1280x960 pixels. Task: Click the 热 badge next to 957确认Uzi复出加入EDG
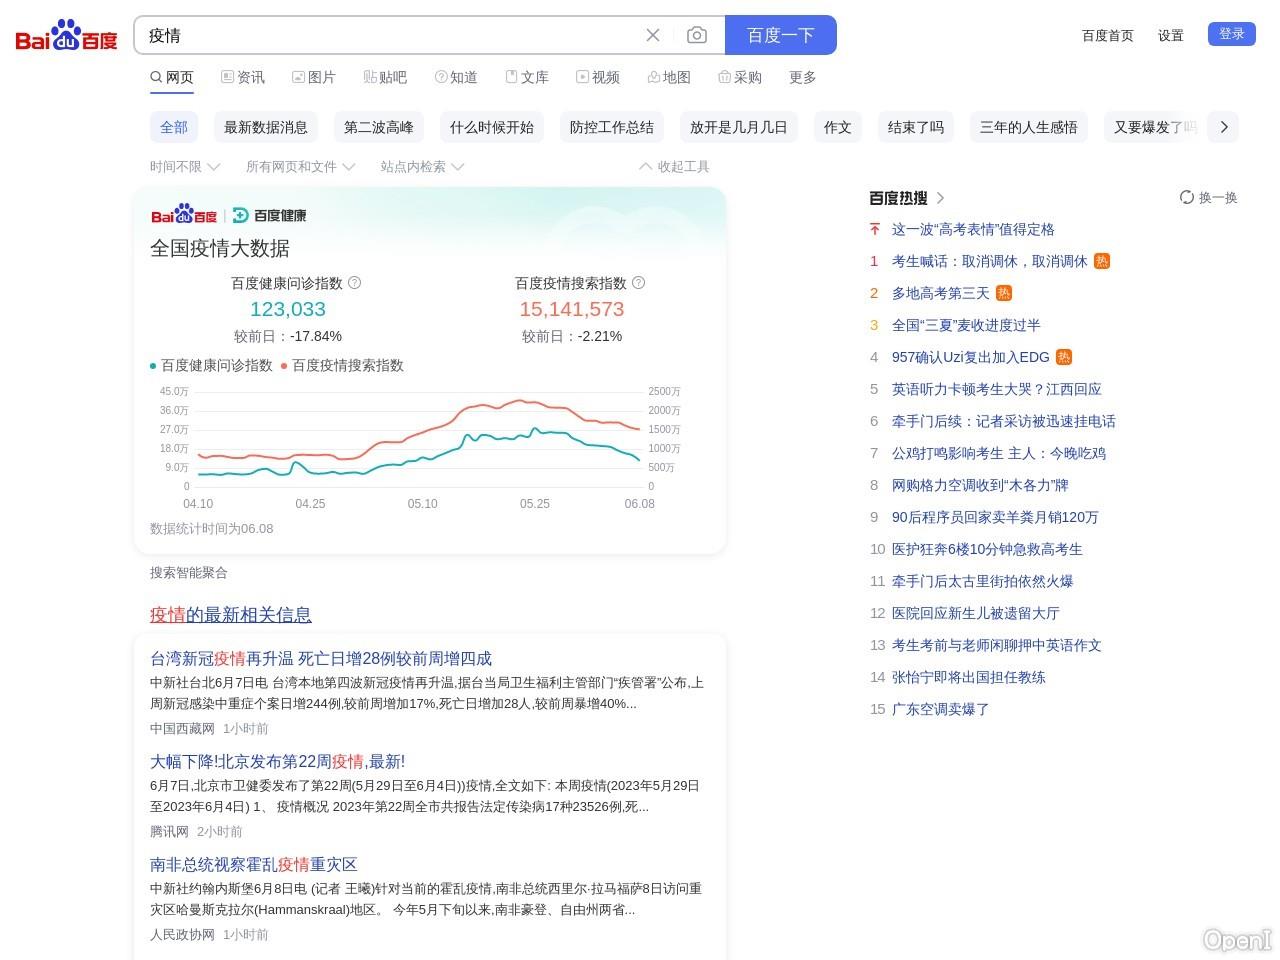(x=1063, y=357)
